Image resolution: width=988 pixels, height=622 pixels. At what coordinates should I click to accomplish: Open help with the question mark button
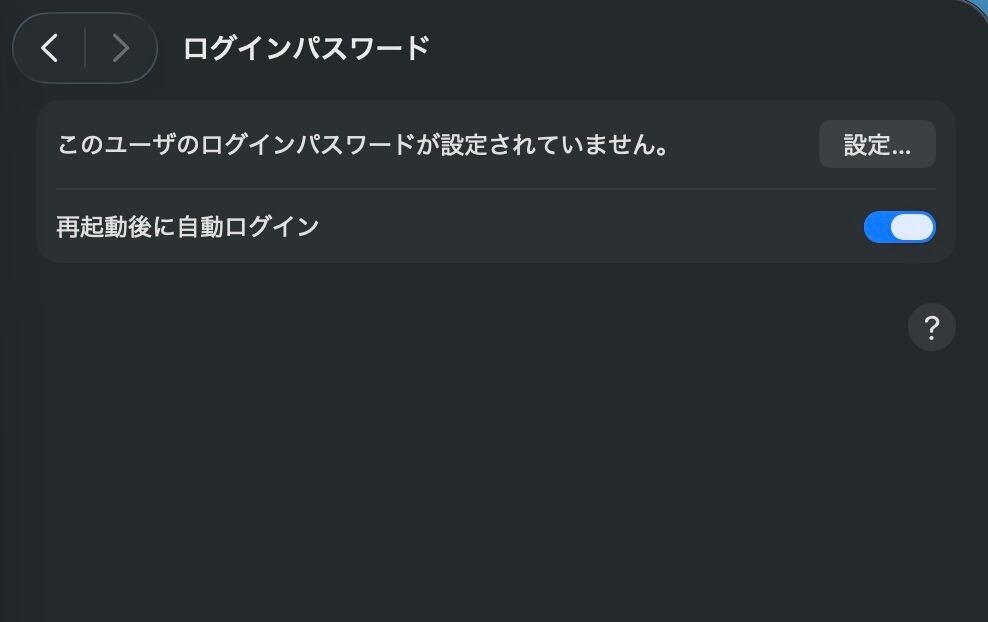point(931,327)
